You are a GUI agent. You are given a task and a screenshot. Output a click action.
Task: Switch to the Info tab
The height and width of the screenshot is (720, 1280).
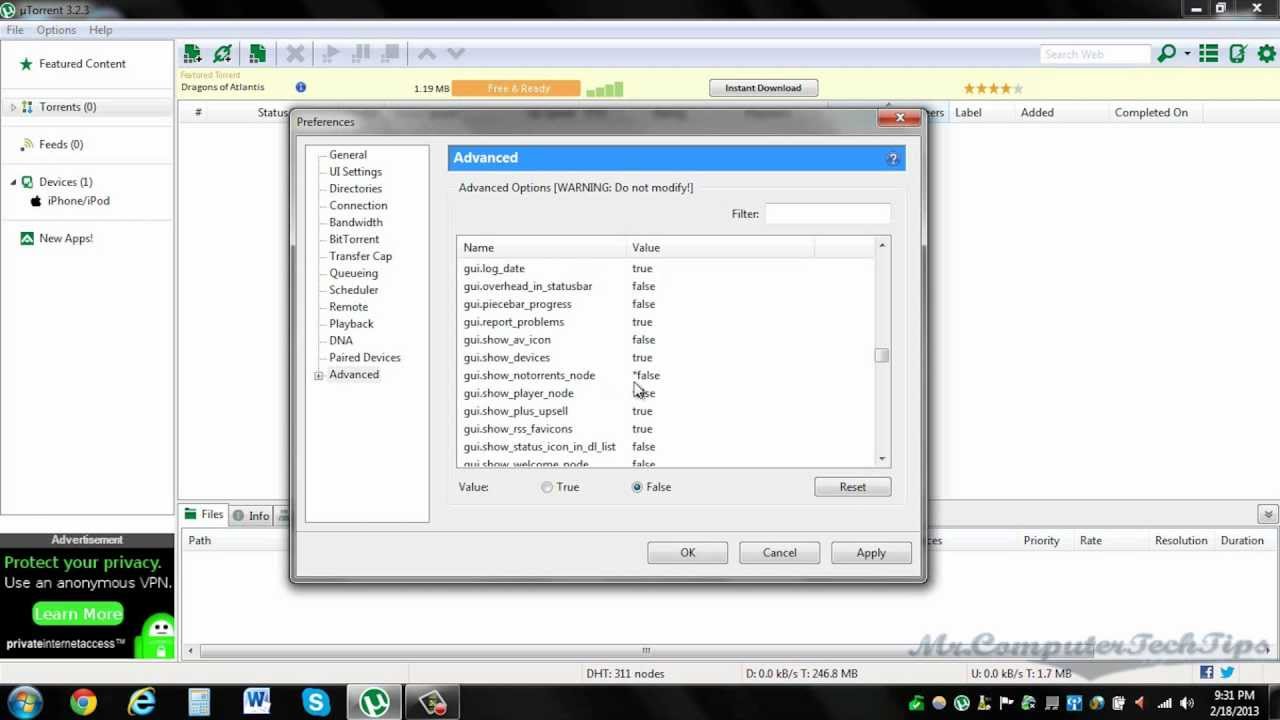250,516
